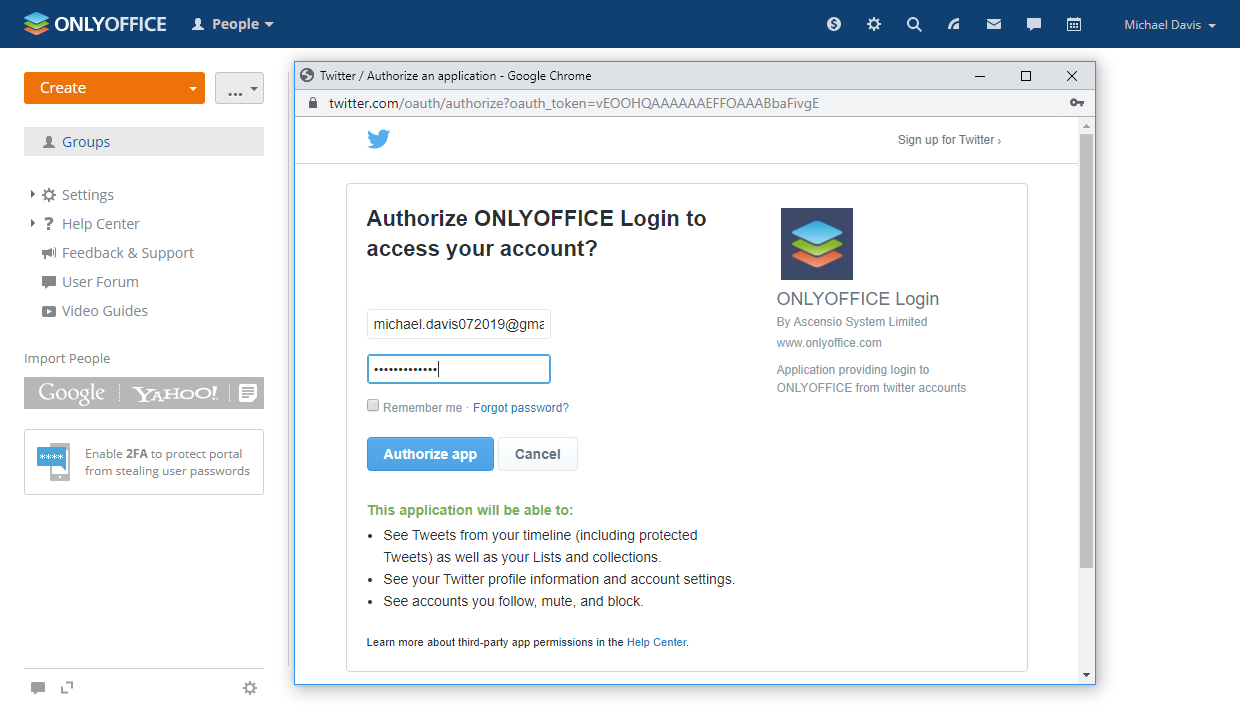Click Sign up for Twitter link

pyautogui.click(x=949, y=140)
